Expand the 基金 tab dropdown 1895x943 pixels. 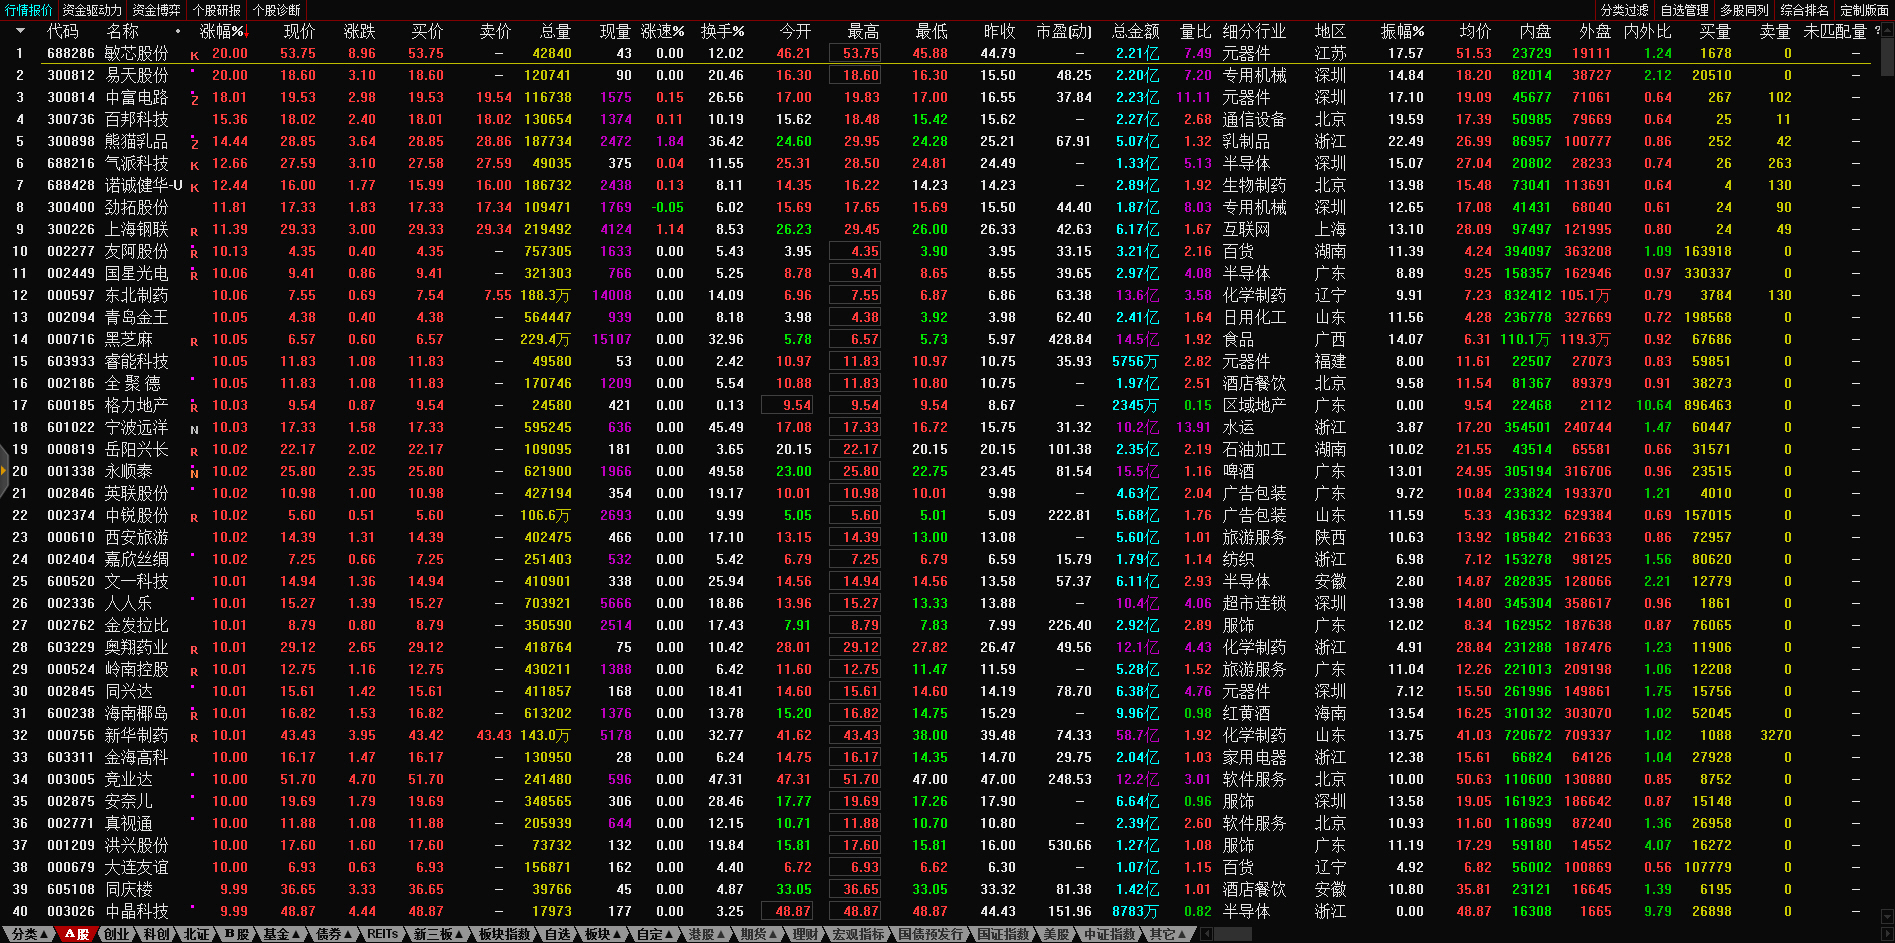[281, 934]
